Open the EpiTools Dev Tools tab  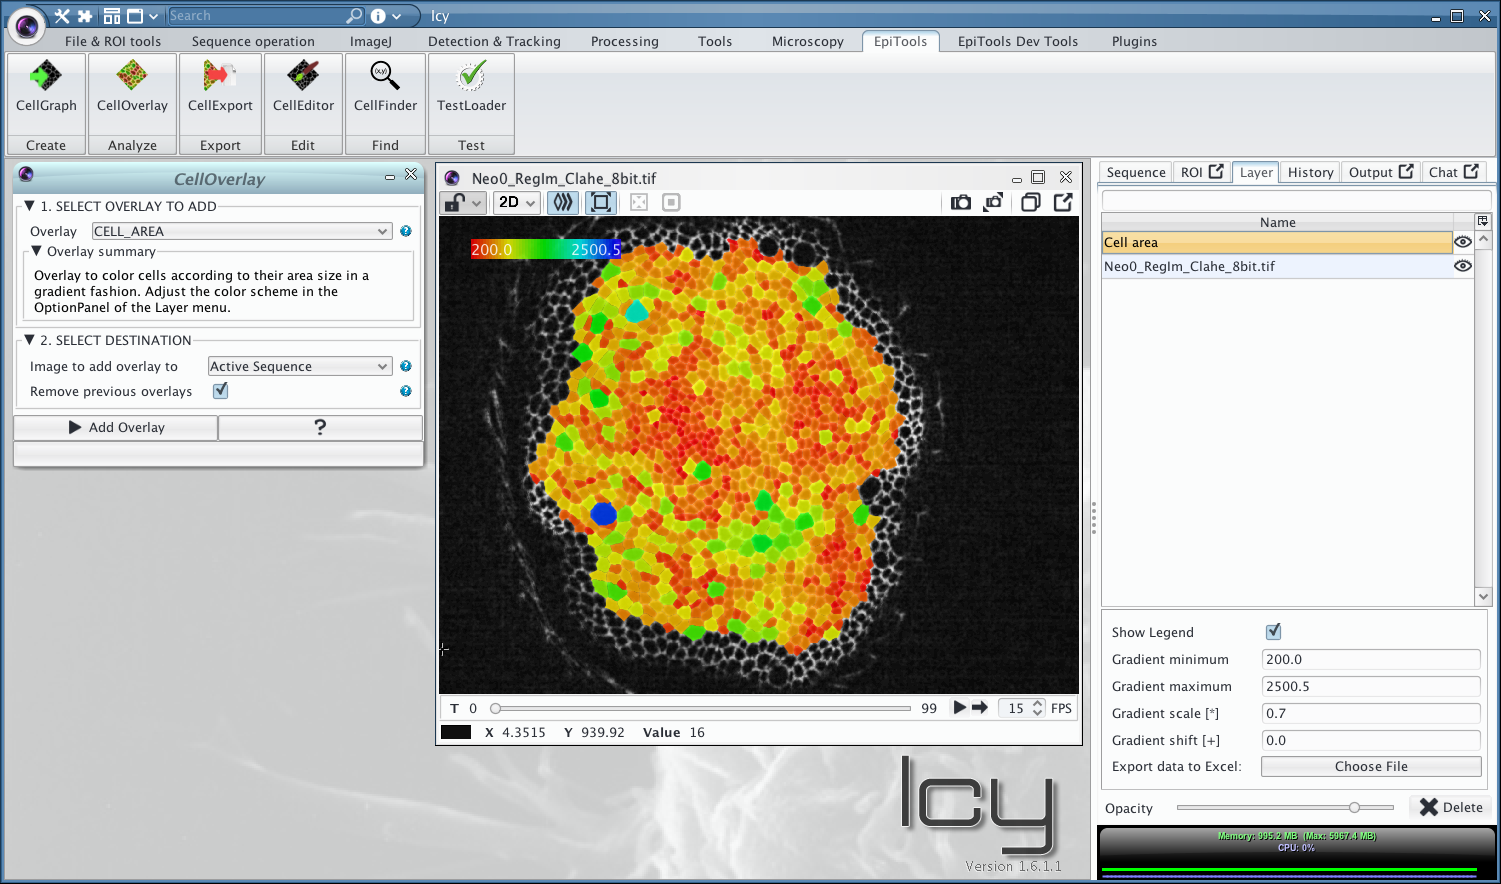(x=1018, y=41)
